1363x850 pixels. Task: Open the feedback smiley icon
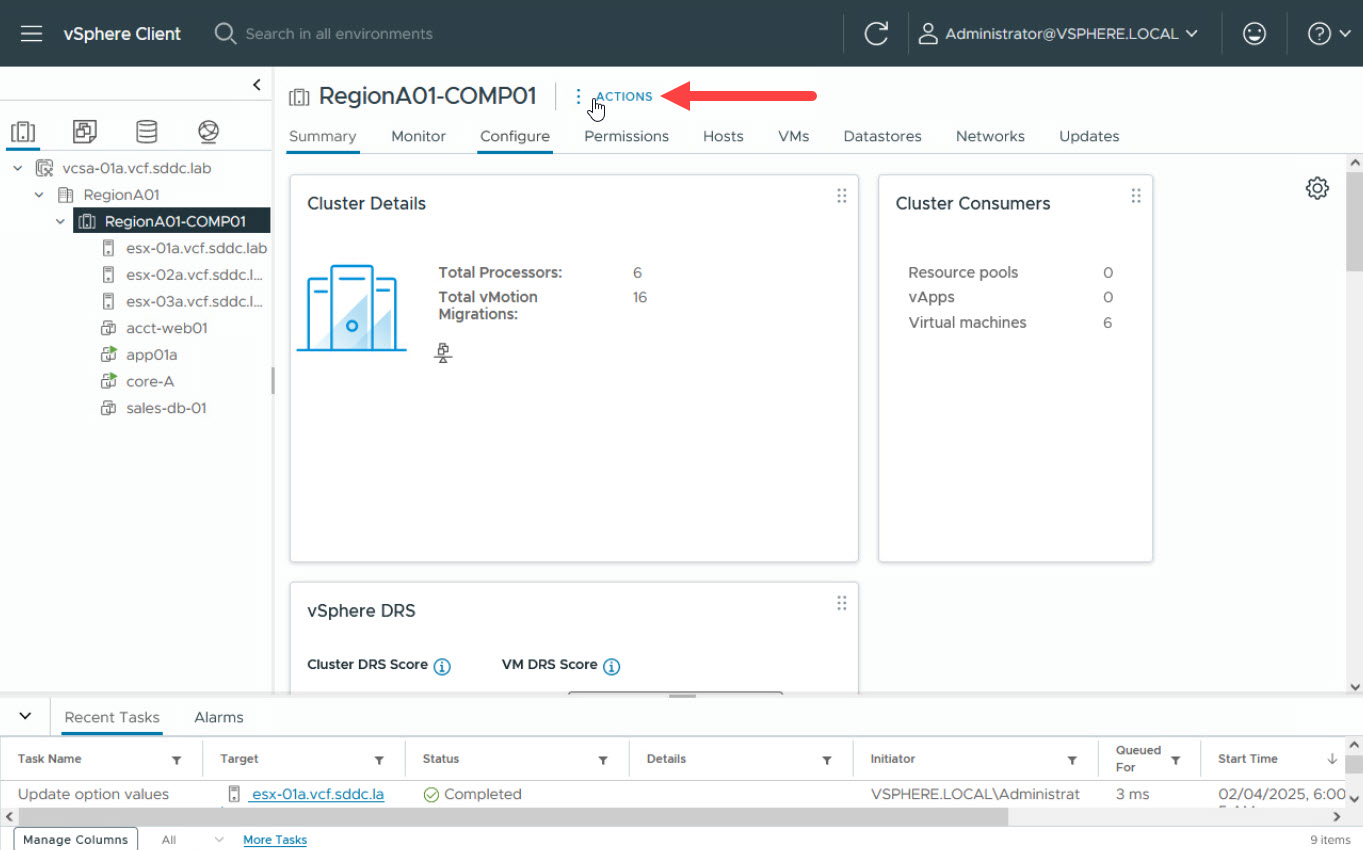(x=1254, y=33)
